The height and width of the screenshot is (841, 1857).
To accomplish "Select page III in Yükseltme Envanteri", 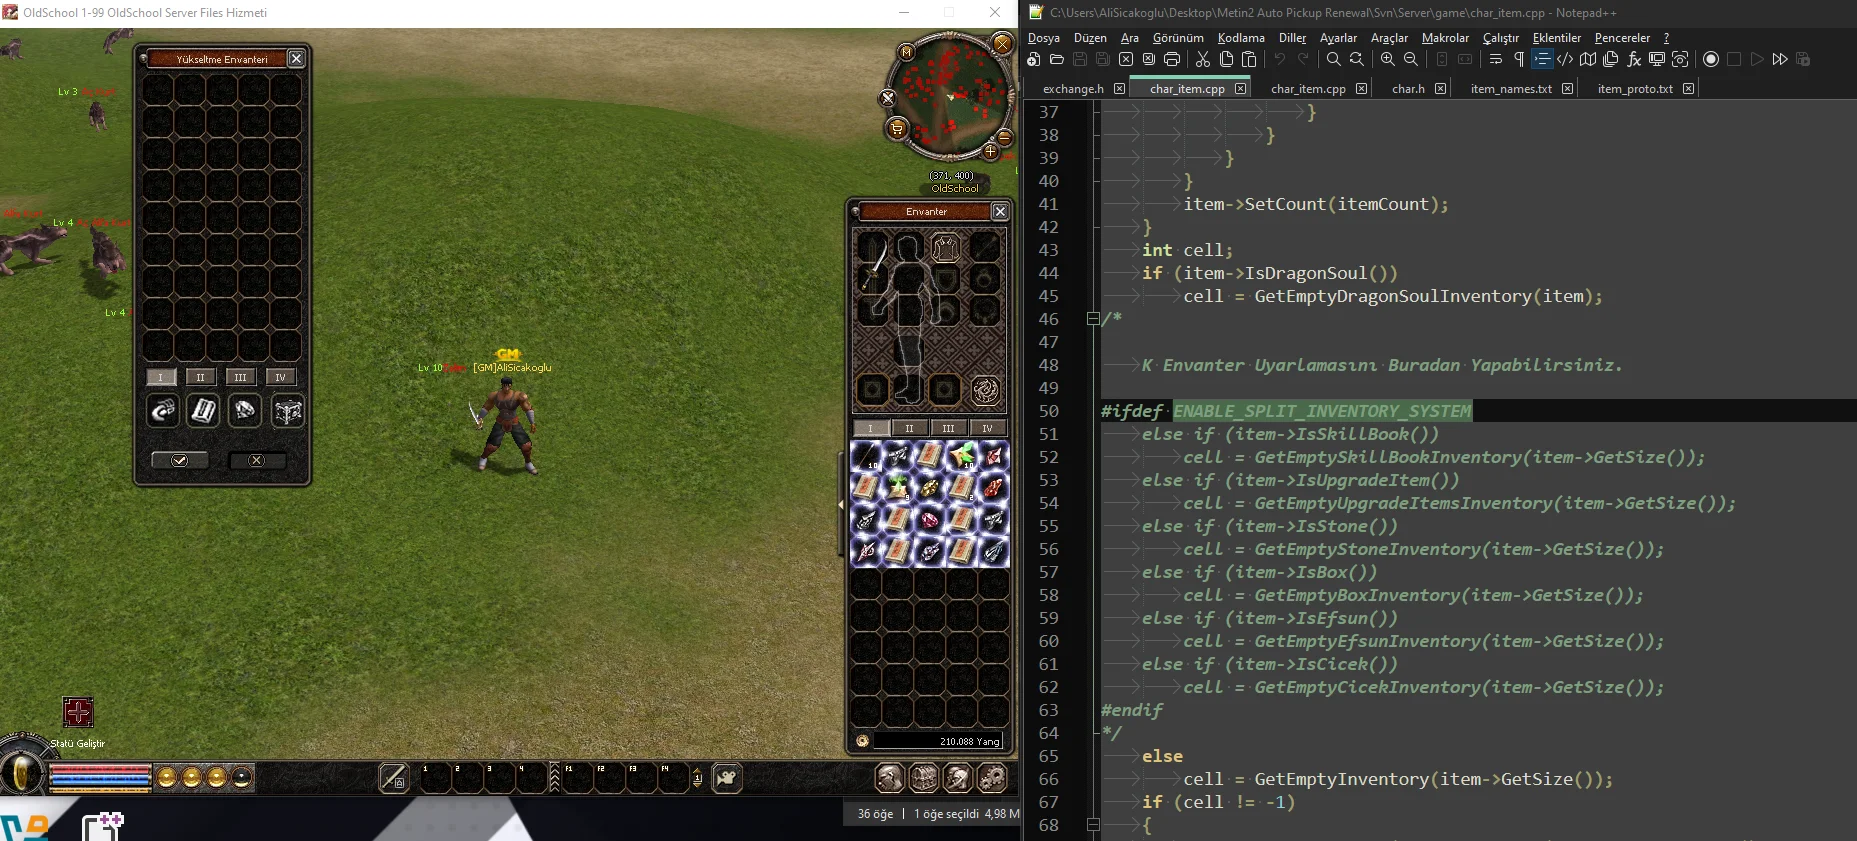I will point(240,377).
